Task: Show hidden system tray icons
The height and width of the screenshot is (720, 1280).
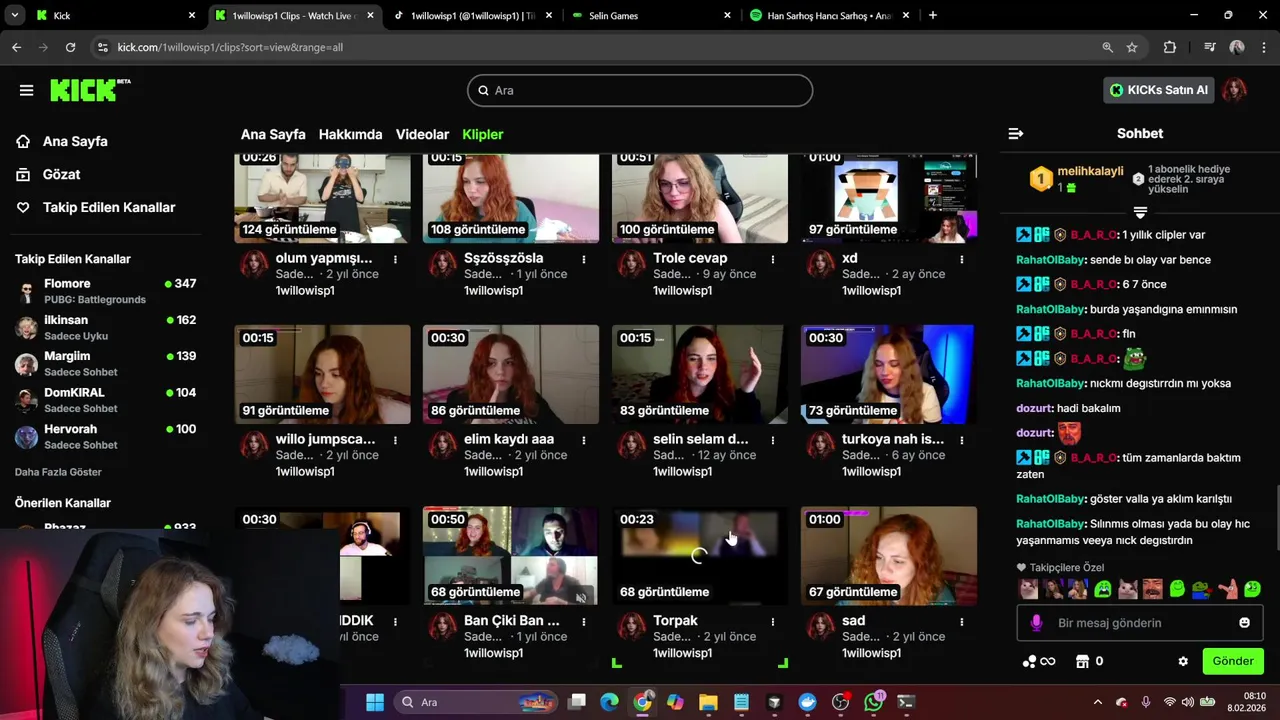Action: click(1097, 702)
